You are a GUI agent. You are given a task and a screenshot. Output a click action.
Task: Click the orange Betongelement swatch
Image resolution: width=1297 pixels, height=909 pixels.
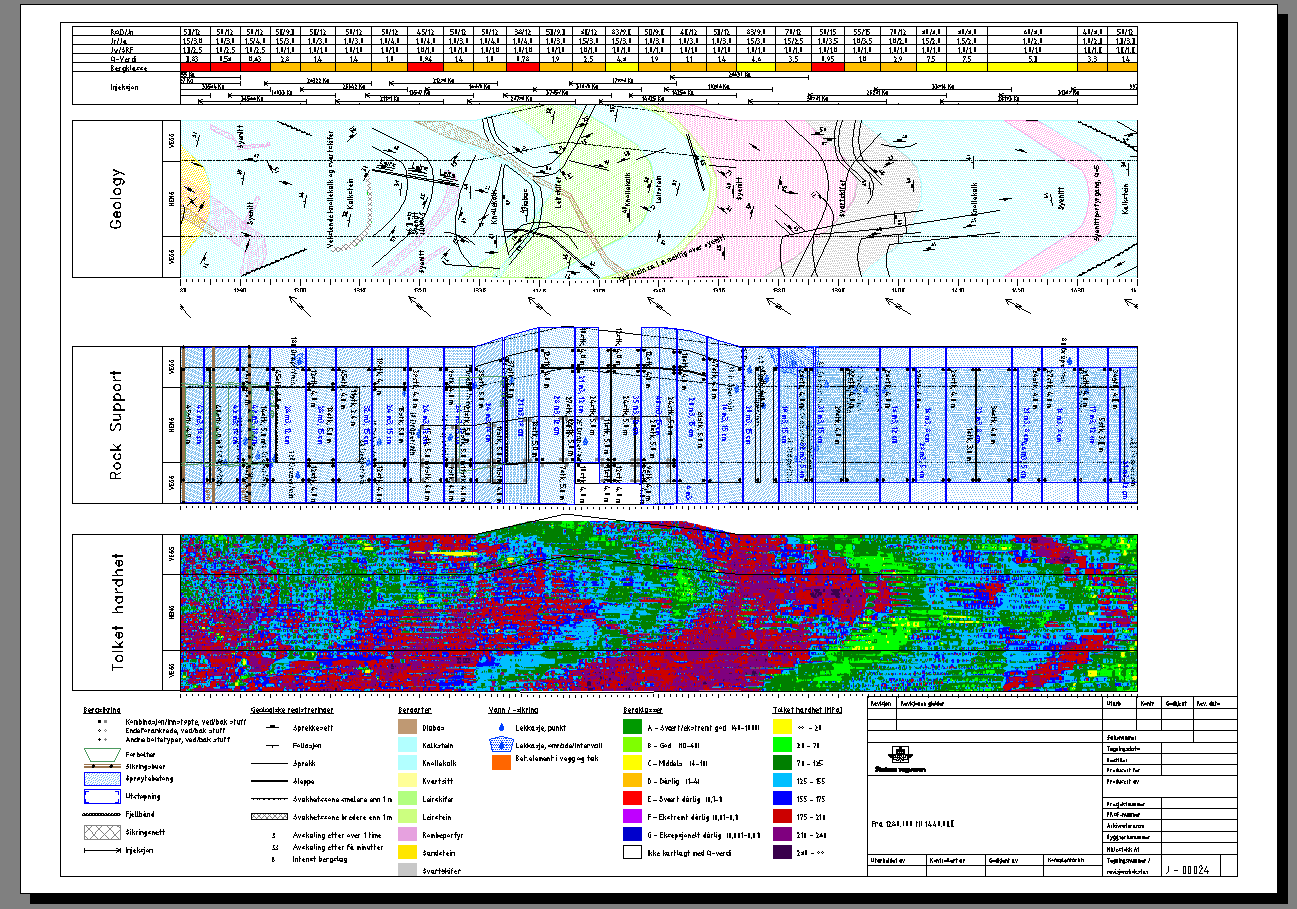[501, 763]
